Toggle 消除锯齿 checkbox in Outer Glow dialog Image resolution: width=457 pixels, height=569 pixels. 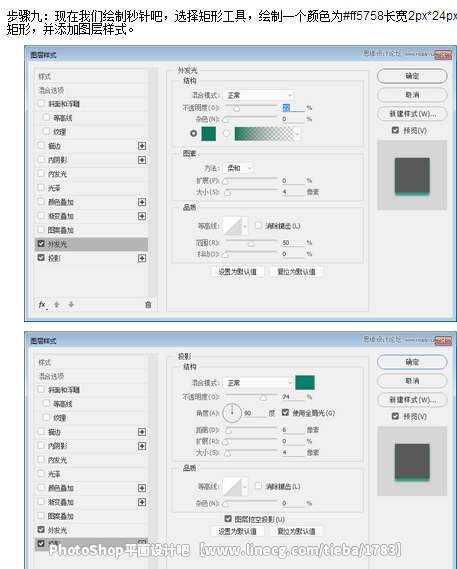pos(258,225)
